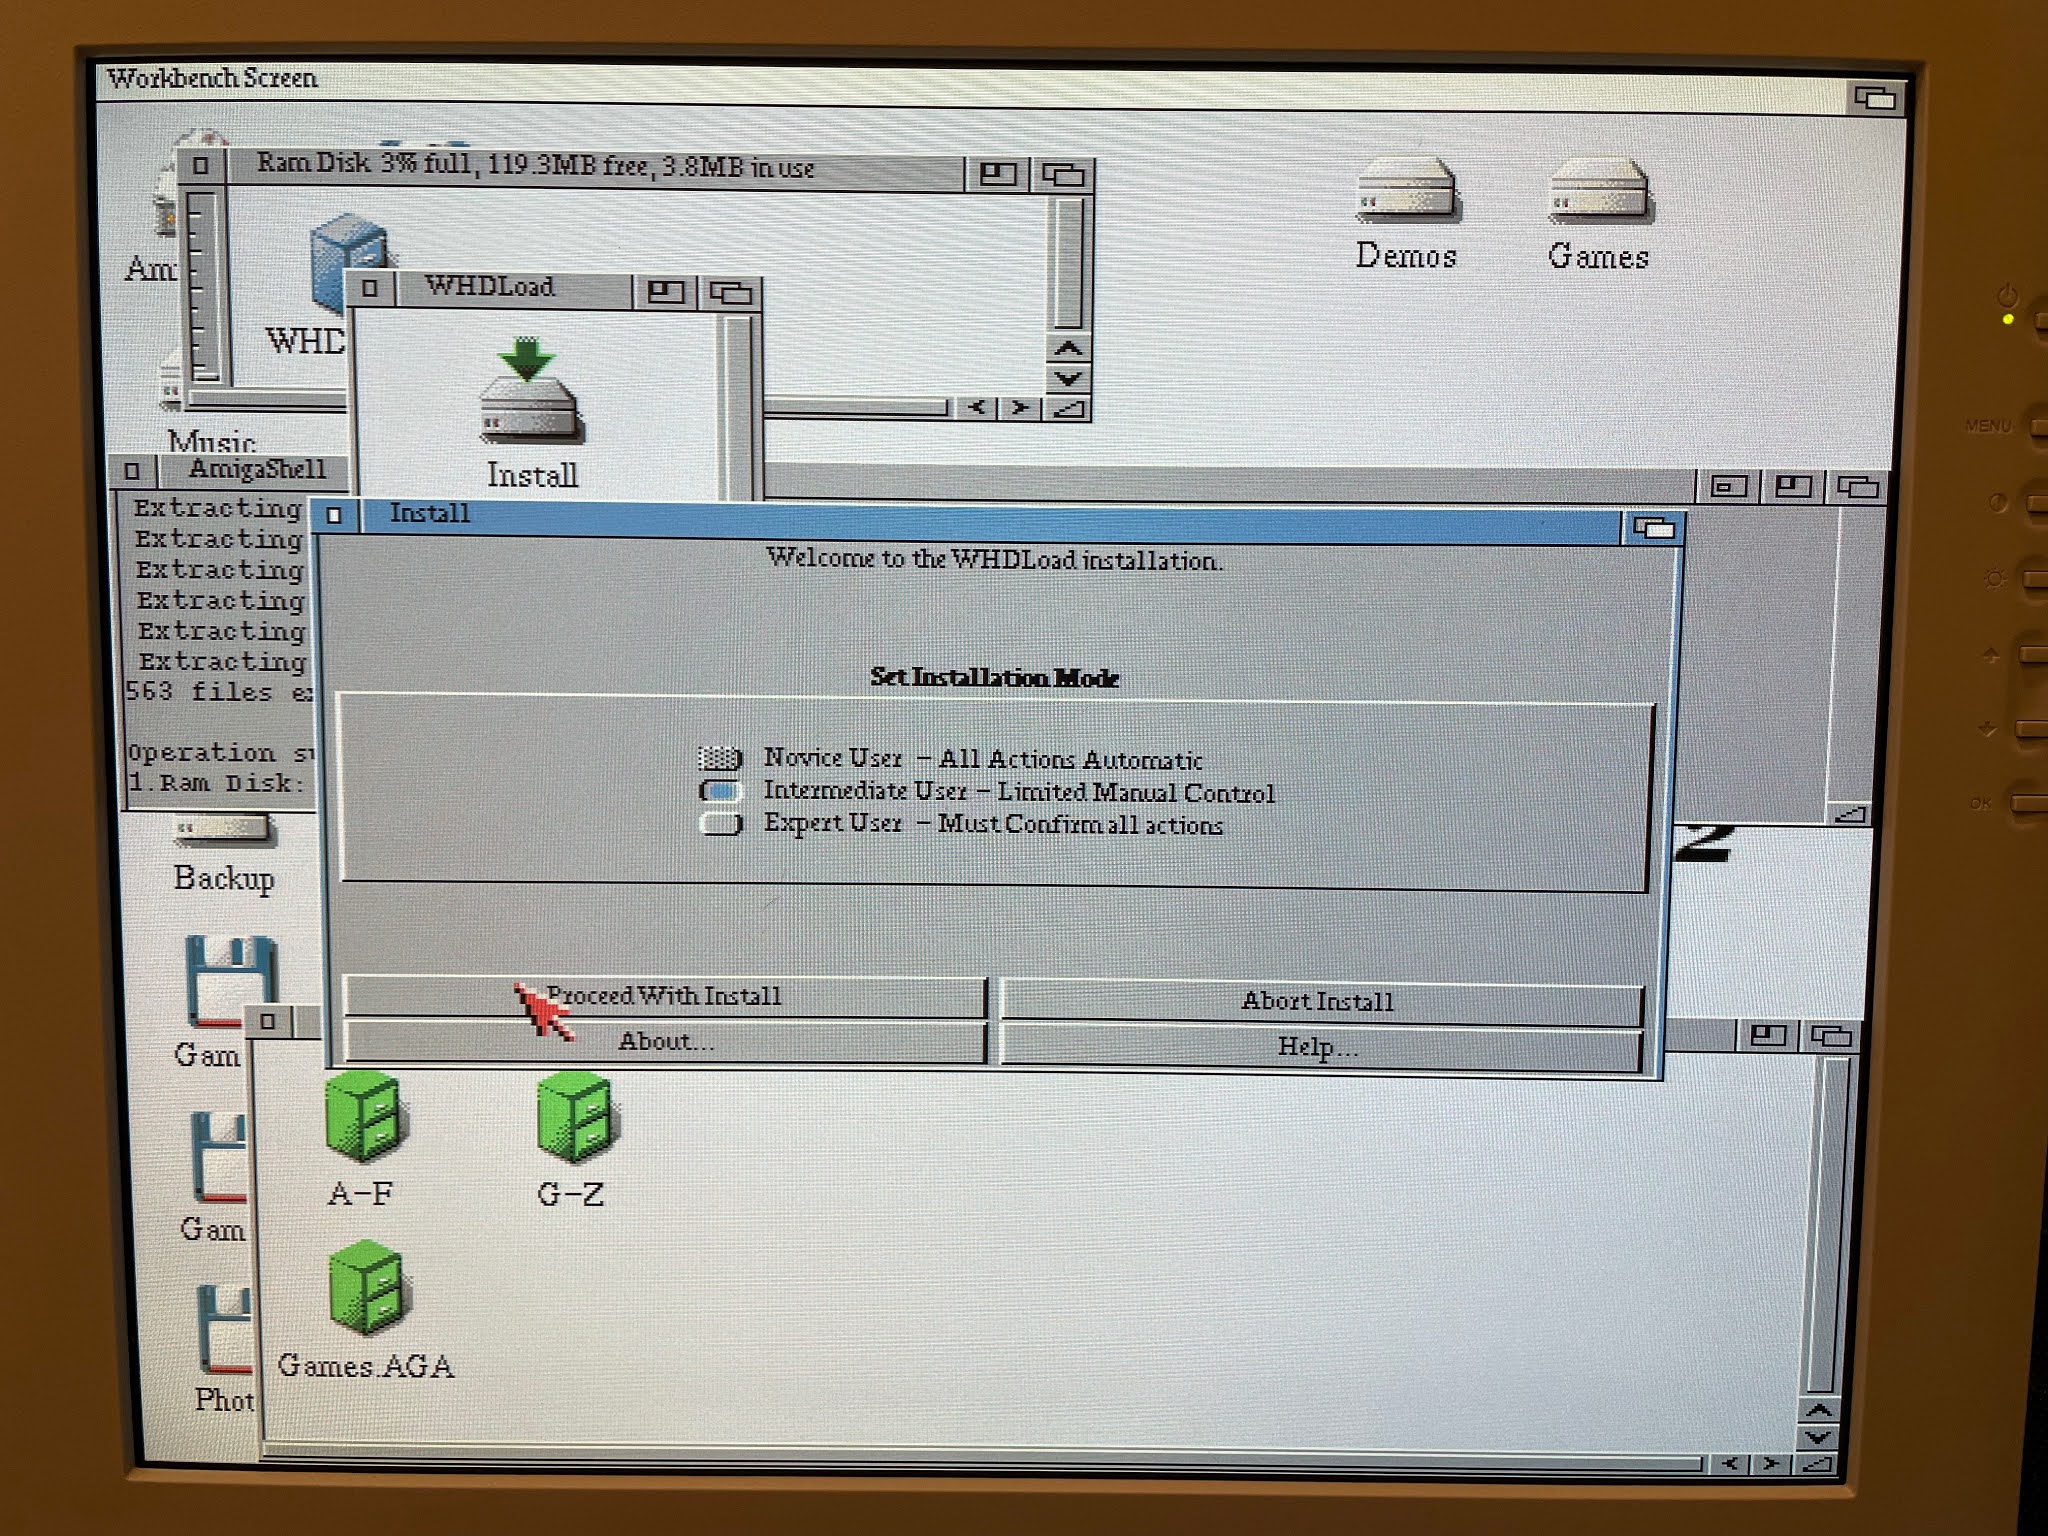Click AmigaShell window iconify gadget

tap(1728, 487)
